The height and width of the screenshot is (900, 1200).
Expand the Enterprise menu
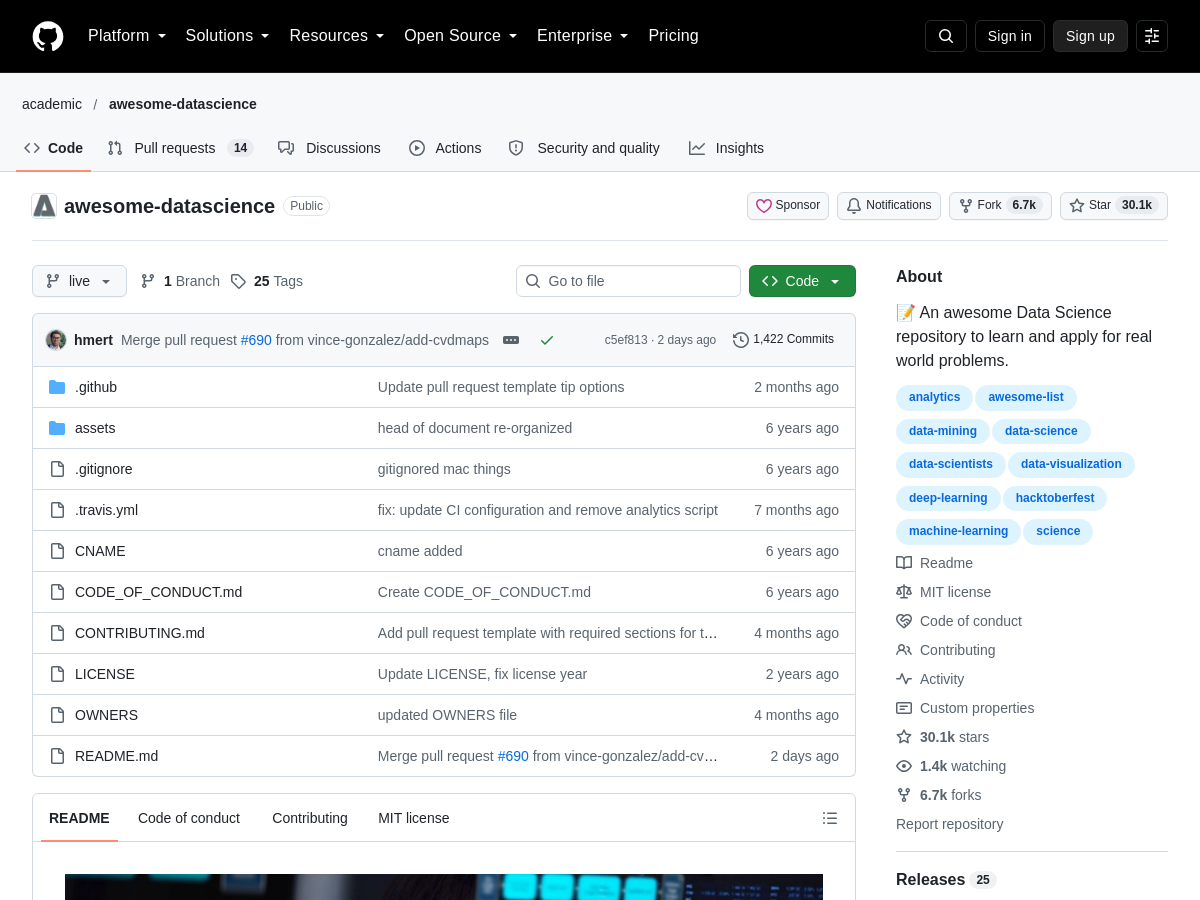583,36
